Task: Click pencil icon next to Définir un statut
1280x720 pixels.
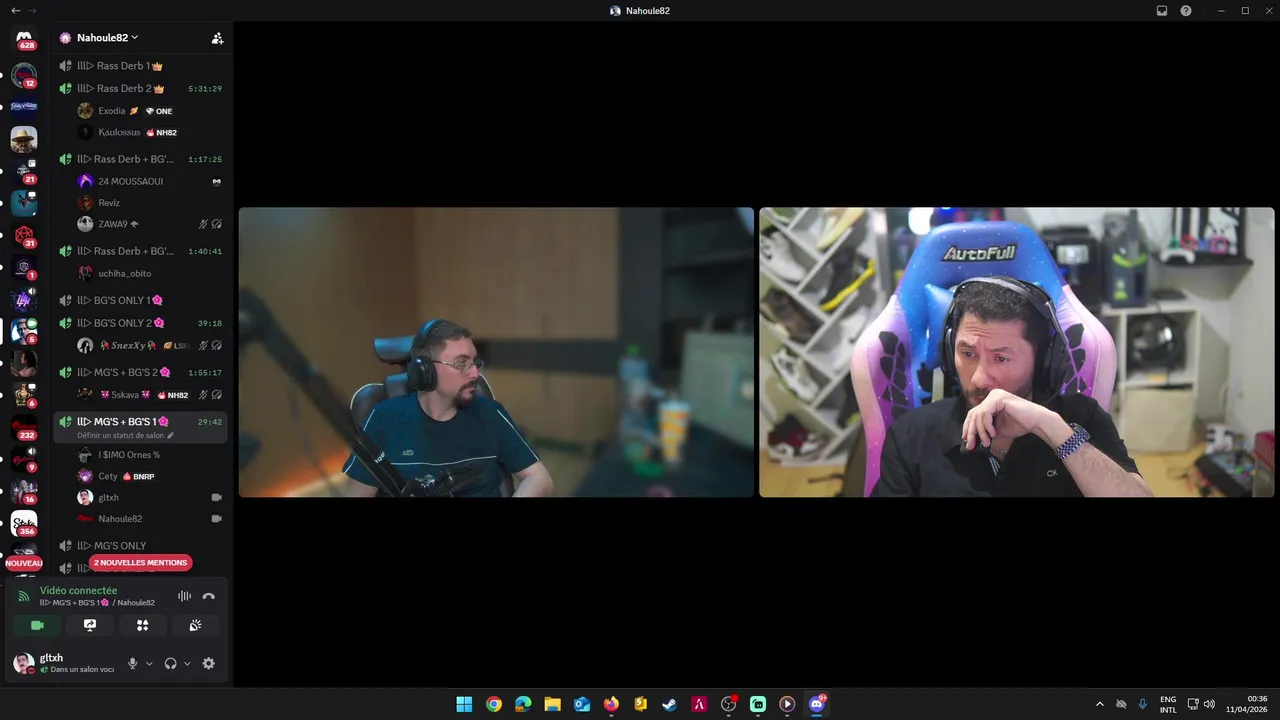Action: coord(170,436)
